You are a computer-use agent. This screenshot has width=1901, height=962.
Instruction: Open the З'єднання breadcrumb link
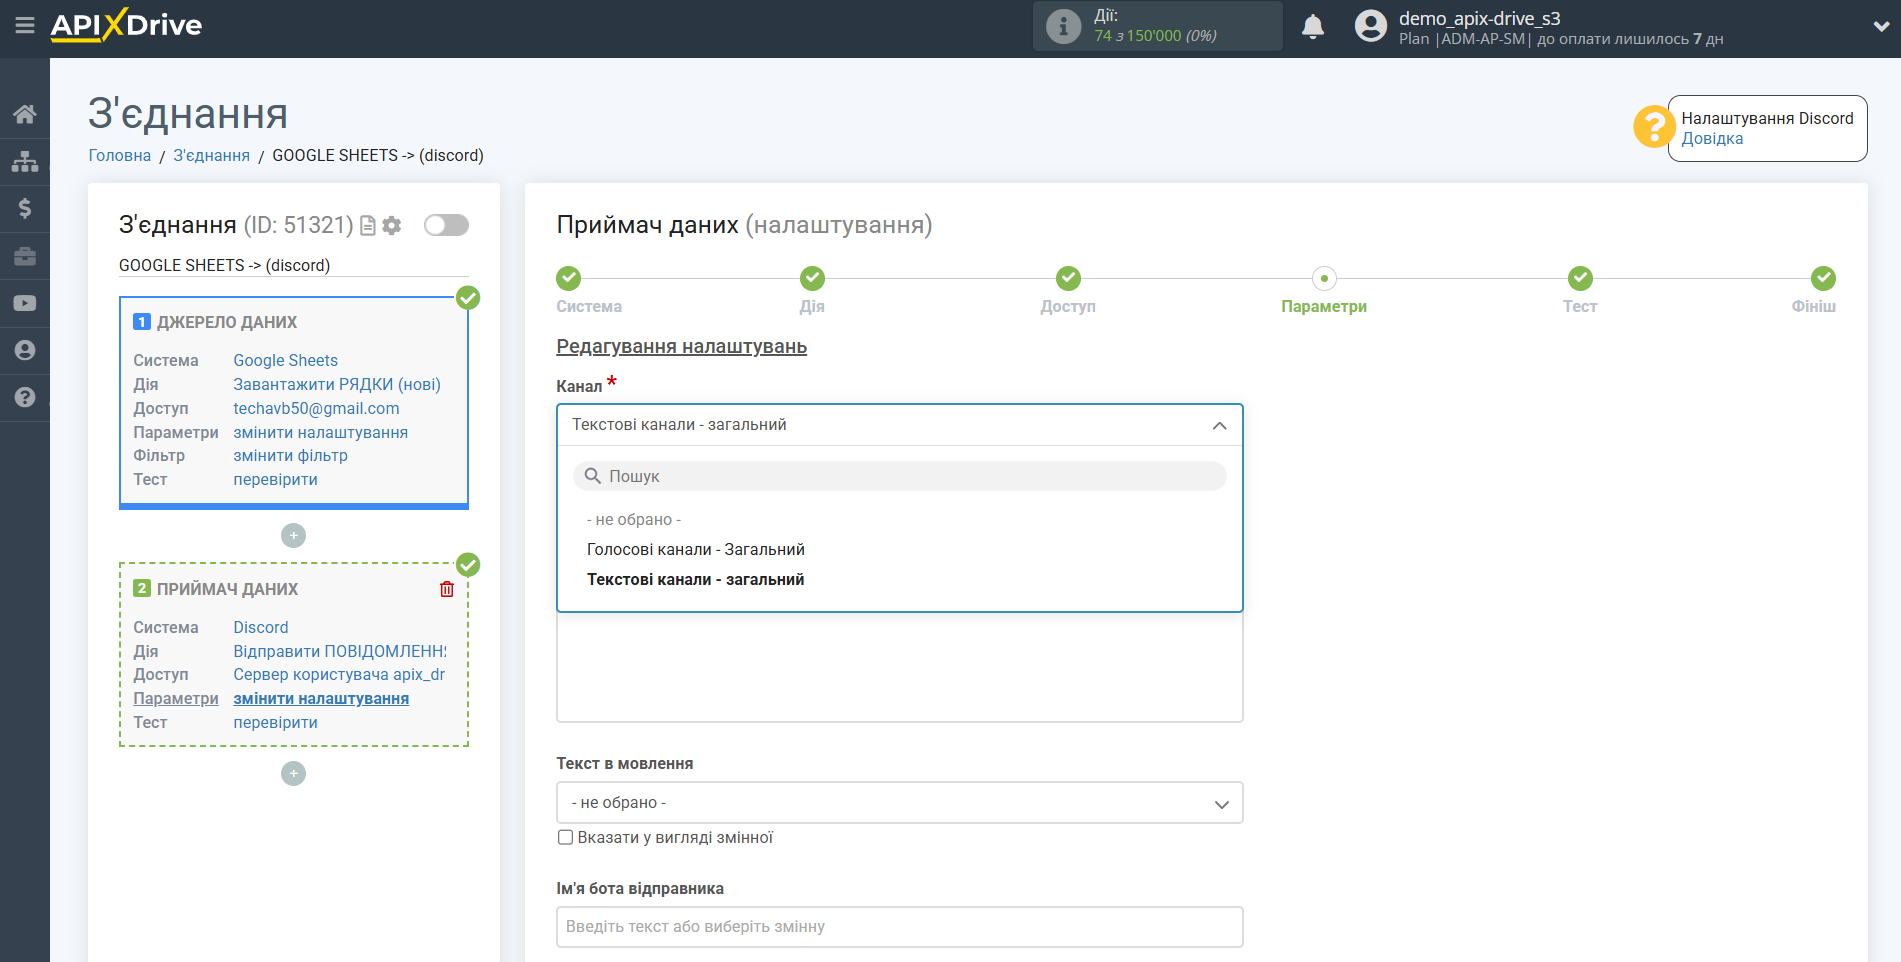(212, 155)
